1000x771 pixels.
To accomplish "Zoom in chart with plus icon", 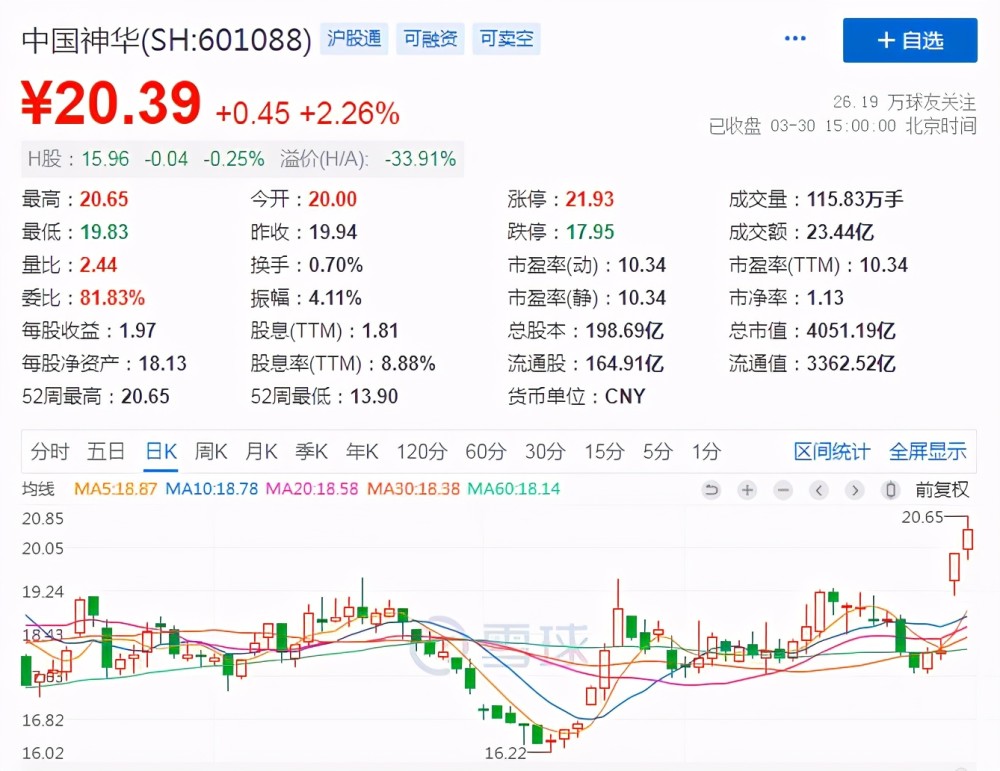I will point(747,490).
